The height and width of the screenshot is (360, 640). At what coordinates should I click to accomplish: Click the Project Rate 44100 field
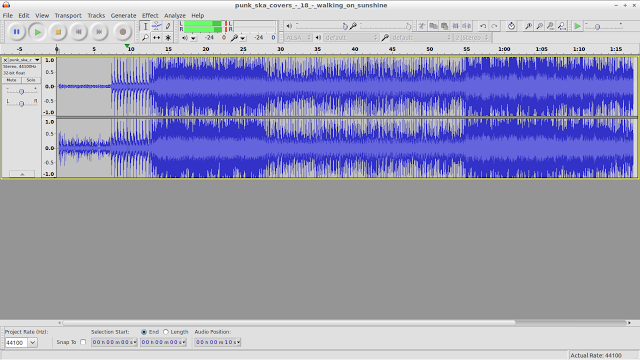(x=16, y=342)
